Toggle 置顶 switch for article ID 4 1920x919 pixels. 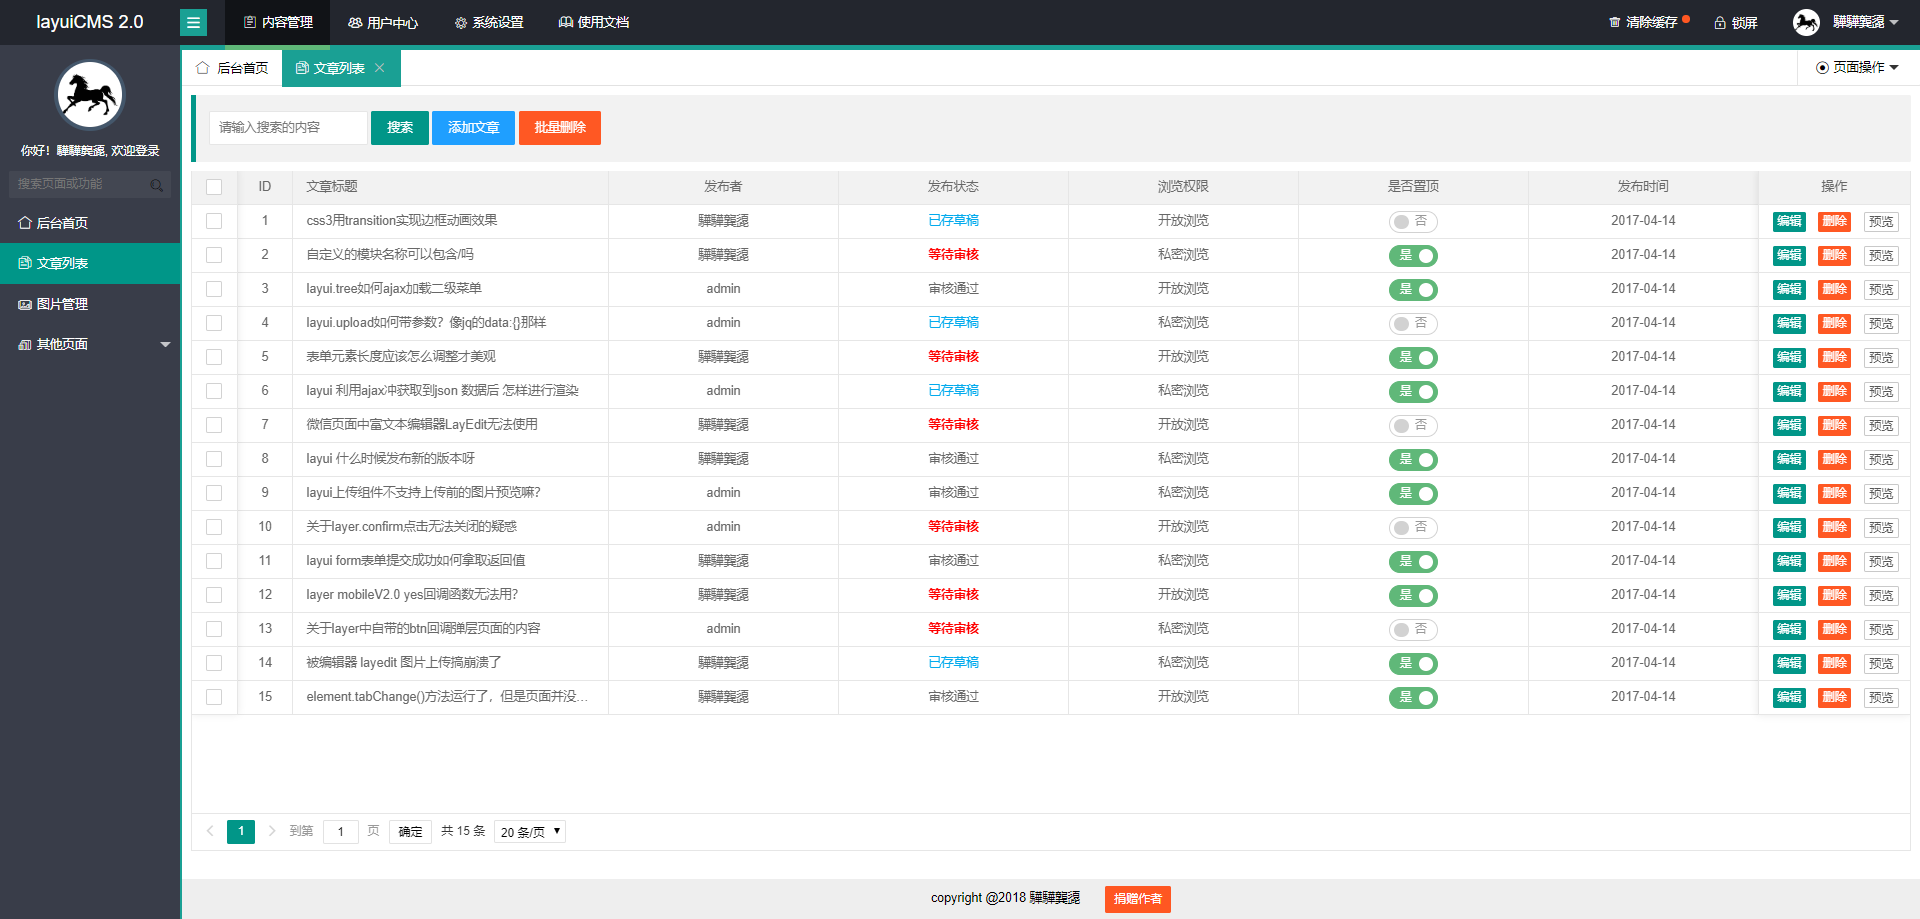[1413, 324]
